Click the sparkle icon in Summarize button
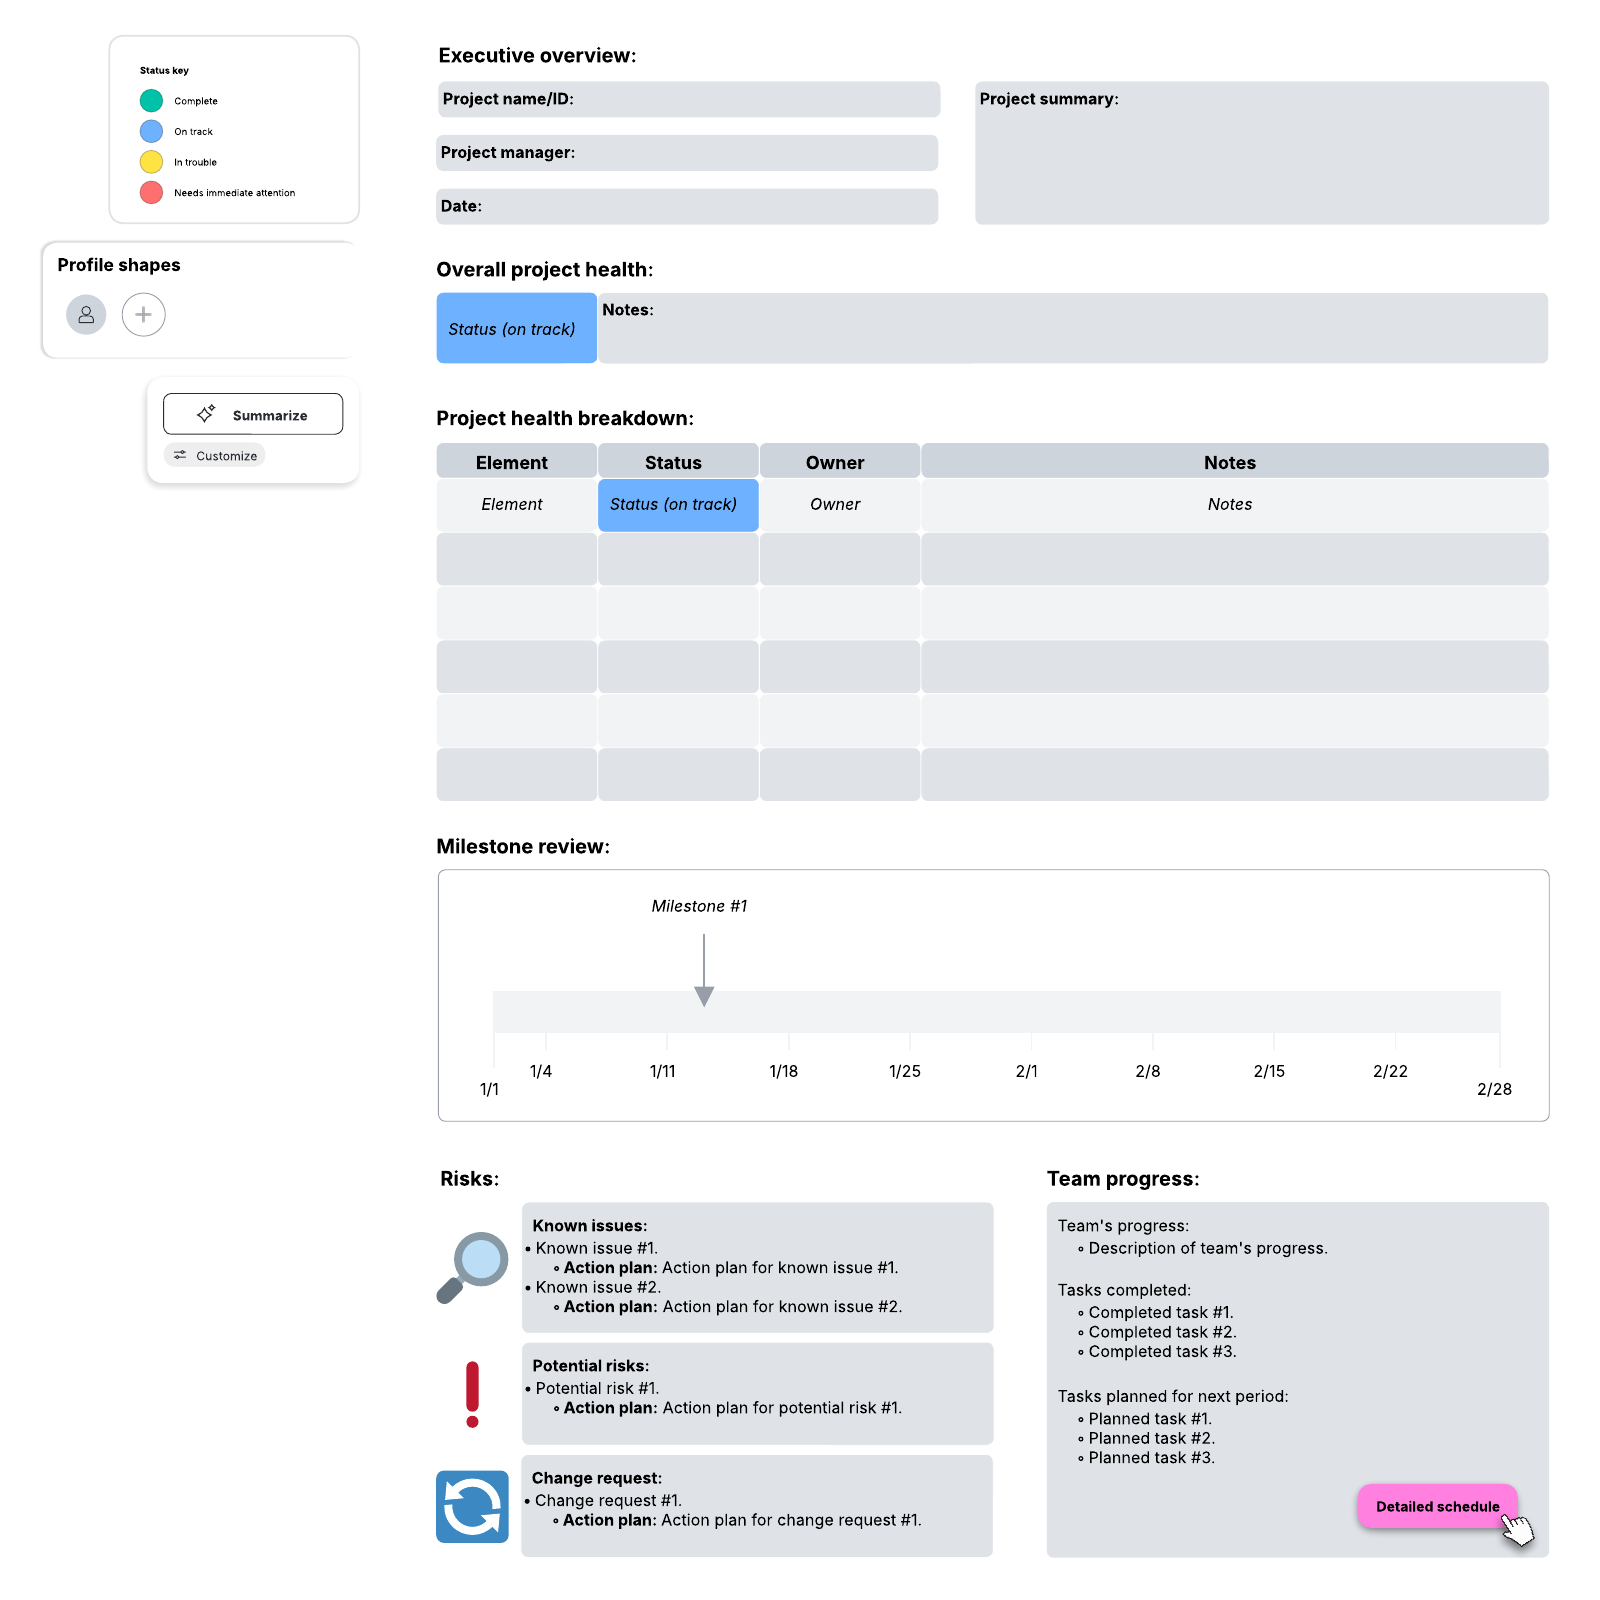 coord(206,414)
